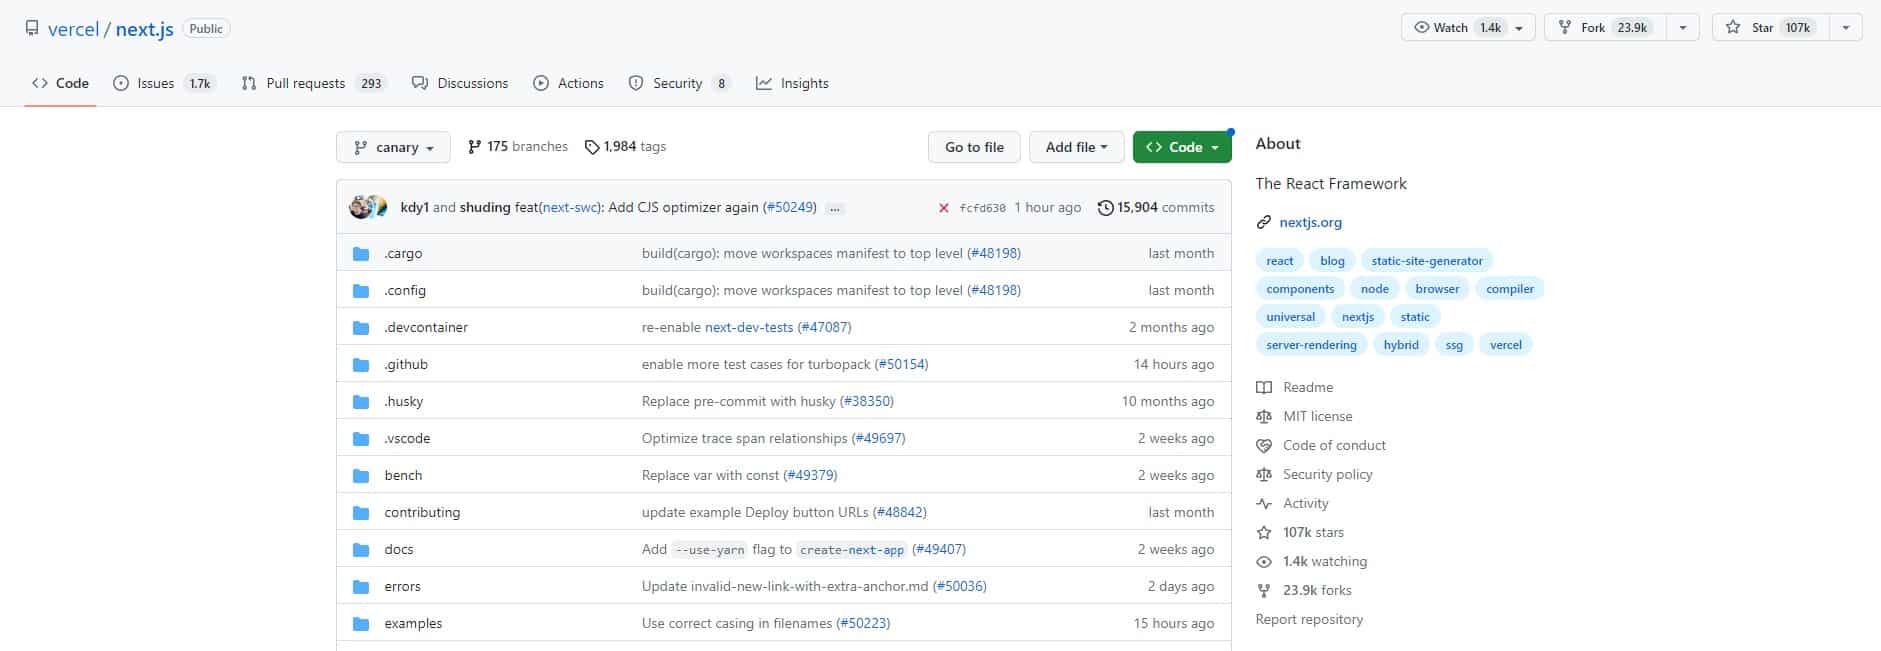Switch to the Security tab
This screenshot has height=651, width=1881.
coord(679,84)
